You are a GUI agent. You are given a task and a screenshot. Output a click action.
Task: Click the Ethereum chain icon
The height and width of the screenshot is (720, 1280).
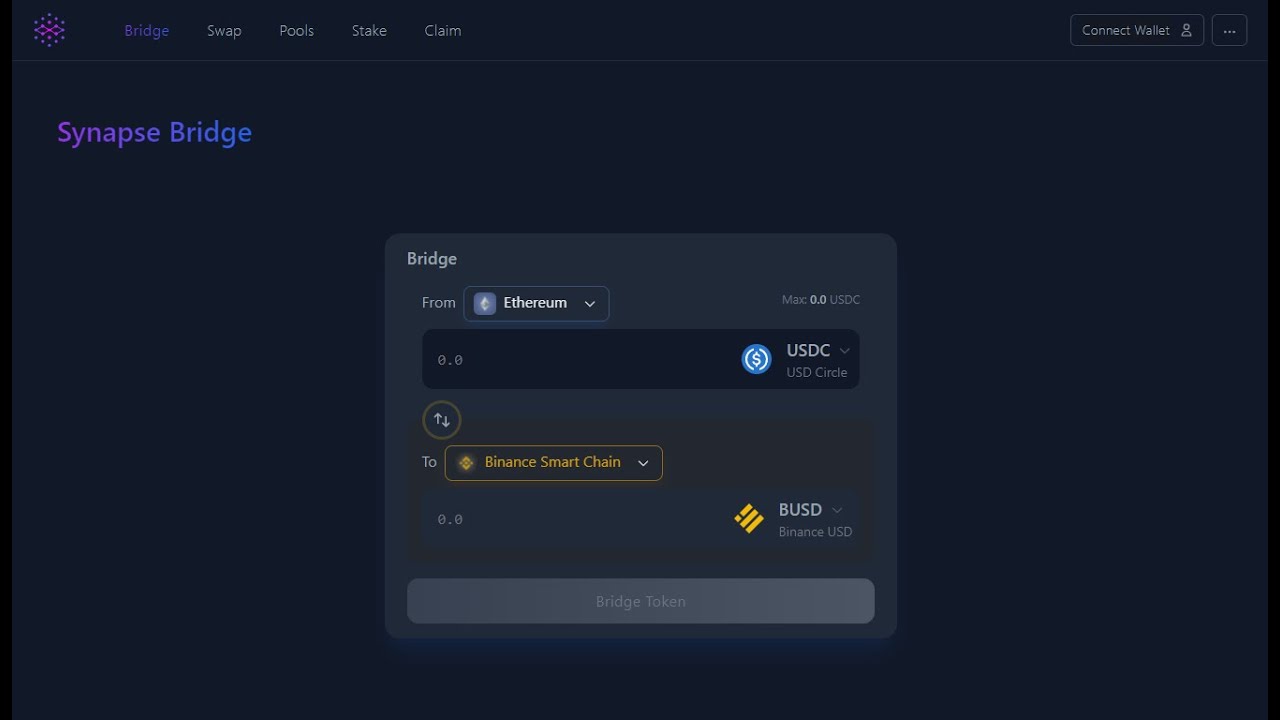(x=484, y=303)
